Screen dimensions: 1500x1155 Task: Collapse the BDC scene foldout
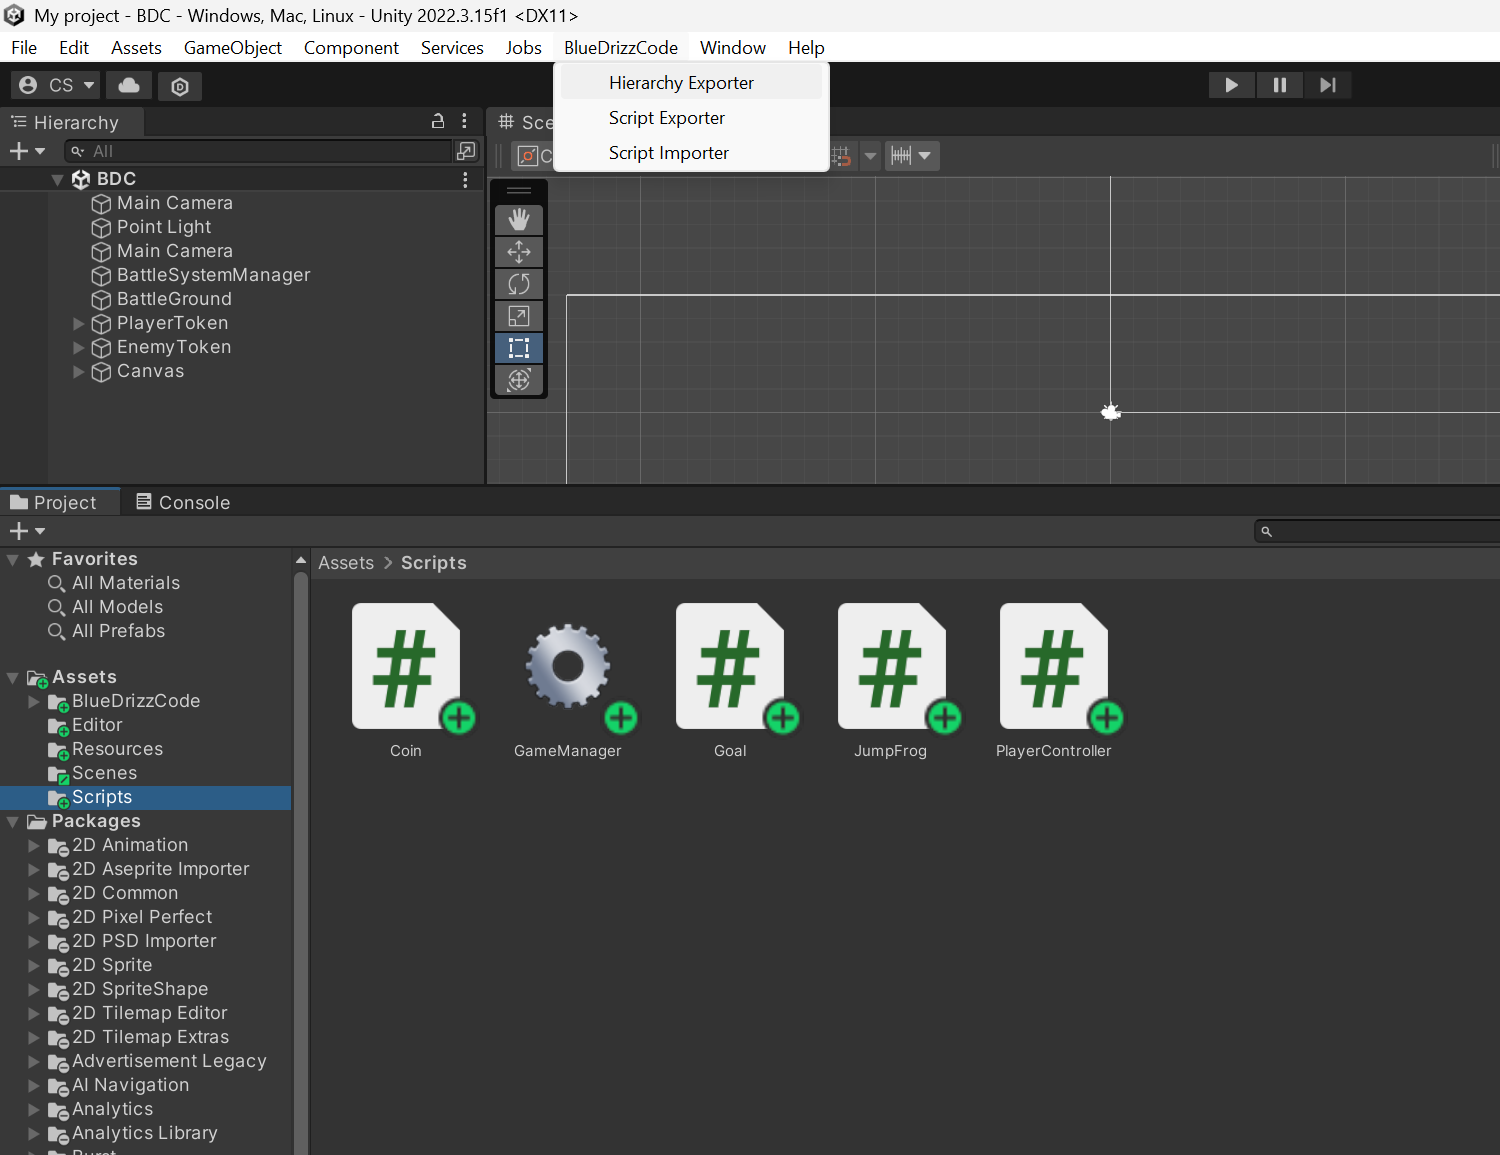click(x=57, y=179)
